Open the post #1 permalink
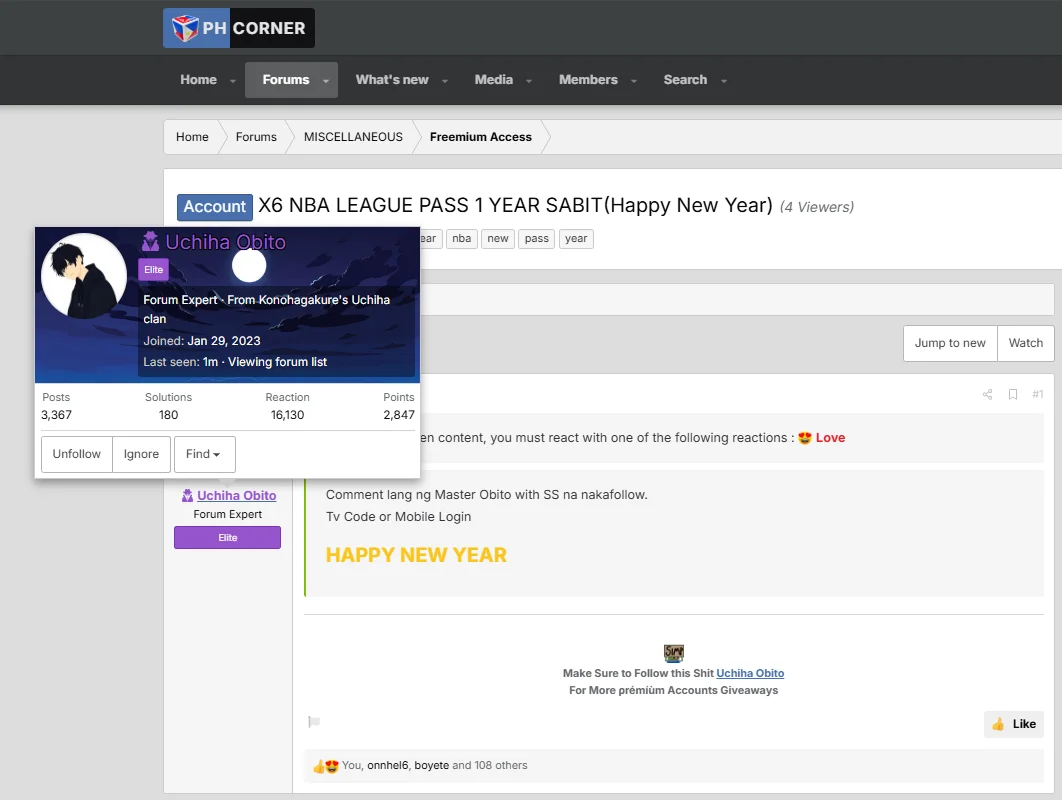The width and height of the screenshot is (1062, 800). pyautogui.click(x=1038, y=394)
